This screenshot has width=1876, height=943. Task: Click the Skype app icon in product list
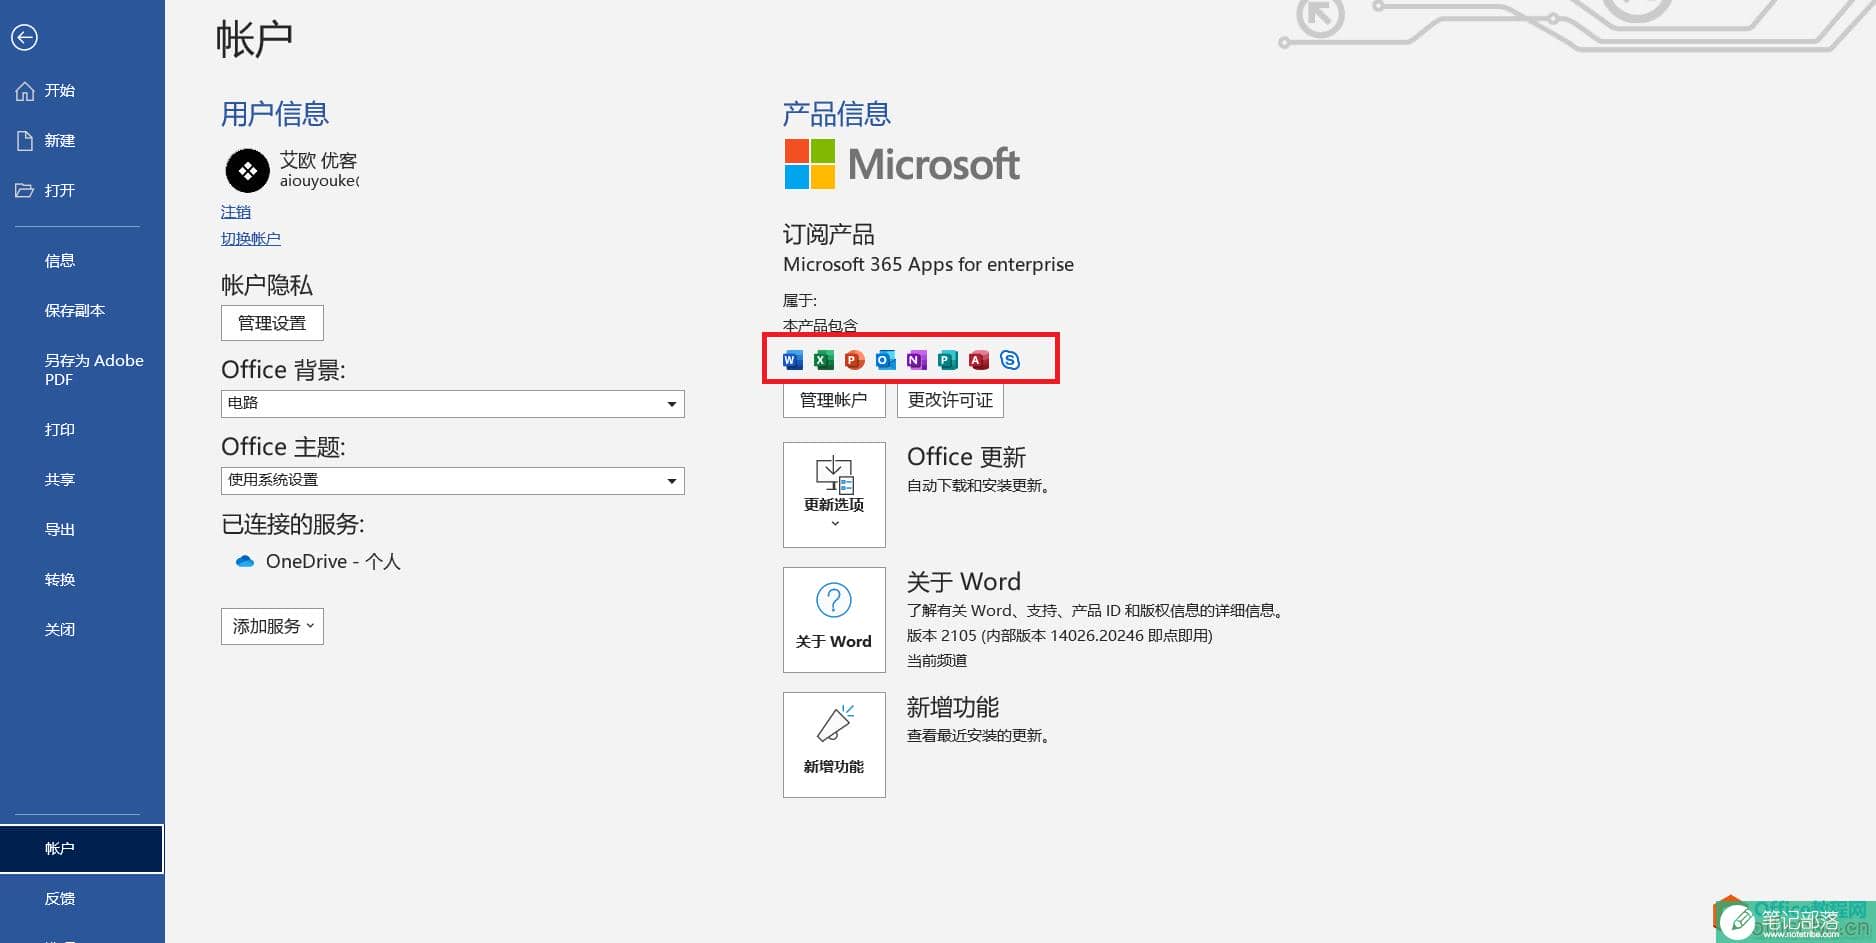point(1010,360)
